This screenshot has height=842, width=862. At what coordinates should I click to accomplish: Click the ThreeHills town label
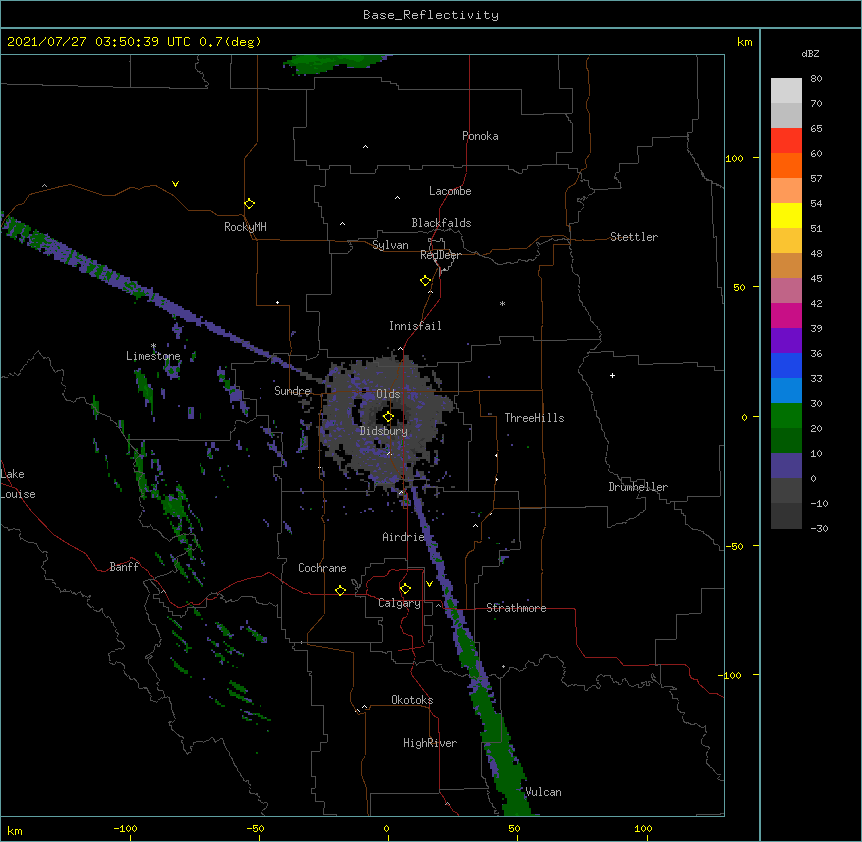coord(534,418)
